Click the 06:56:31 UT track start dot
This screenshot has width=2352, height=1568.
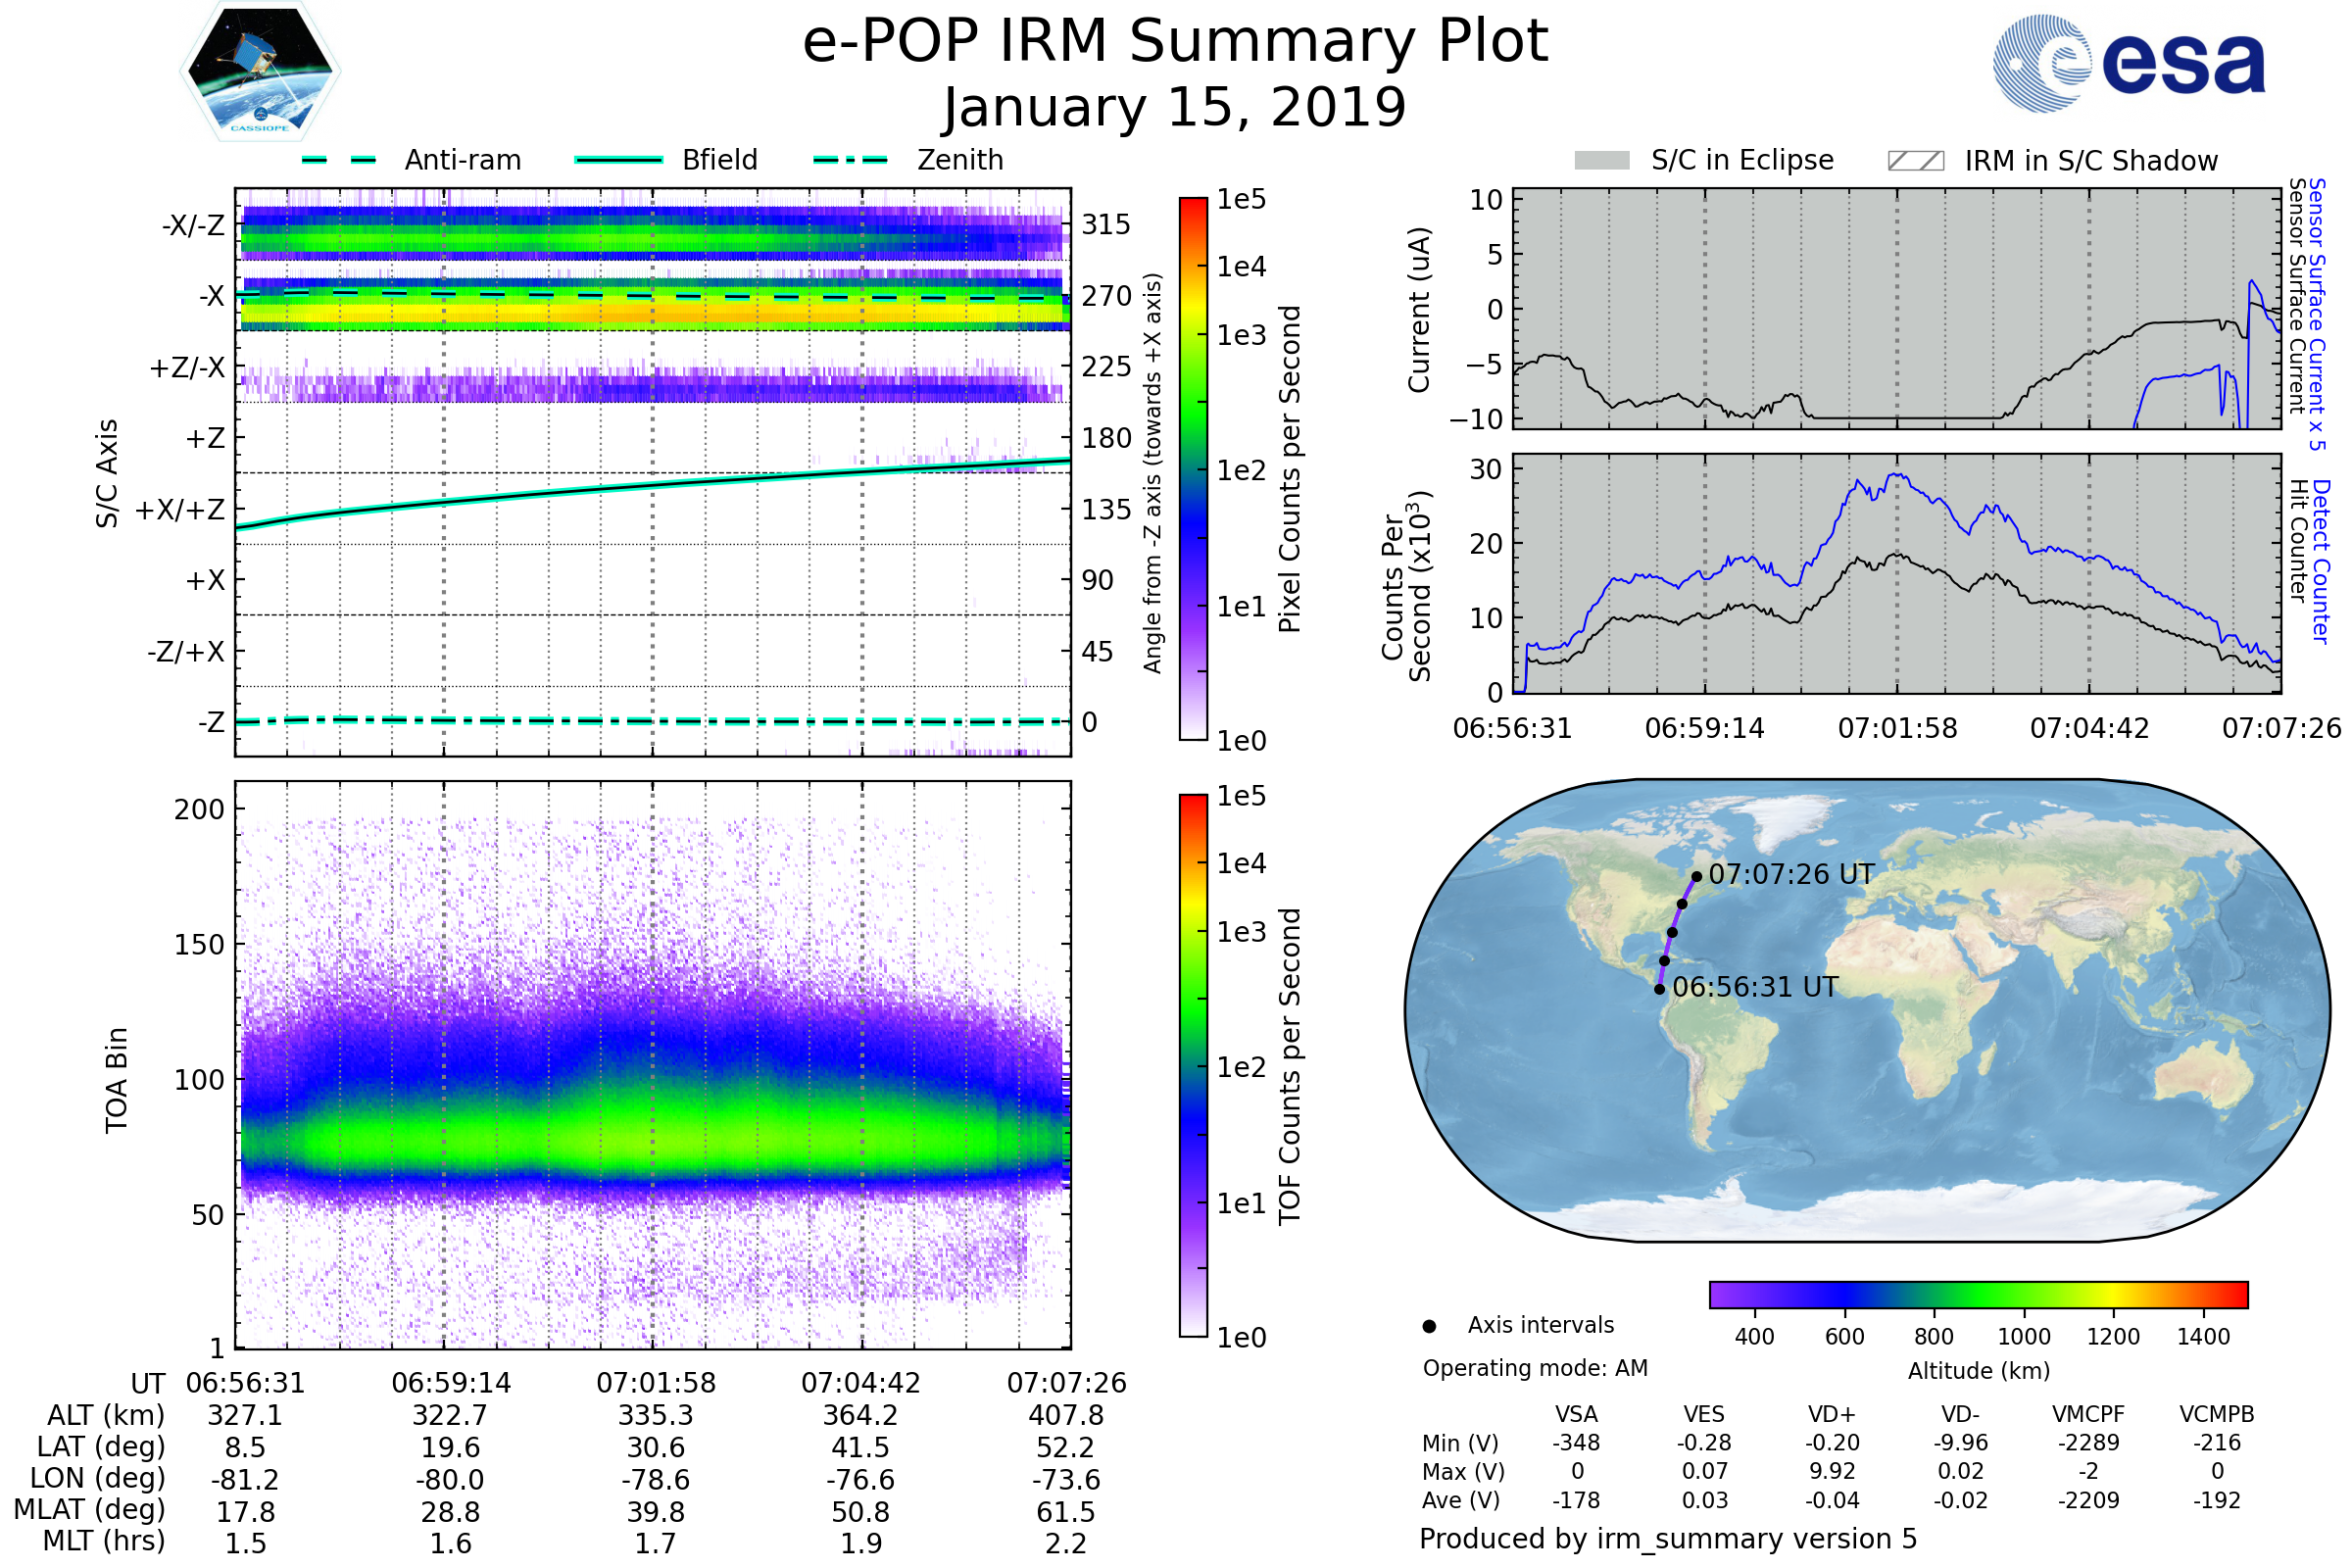(x=1659, y=989)
